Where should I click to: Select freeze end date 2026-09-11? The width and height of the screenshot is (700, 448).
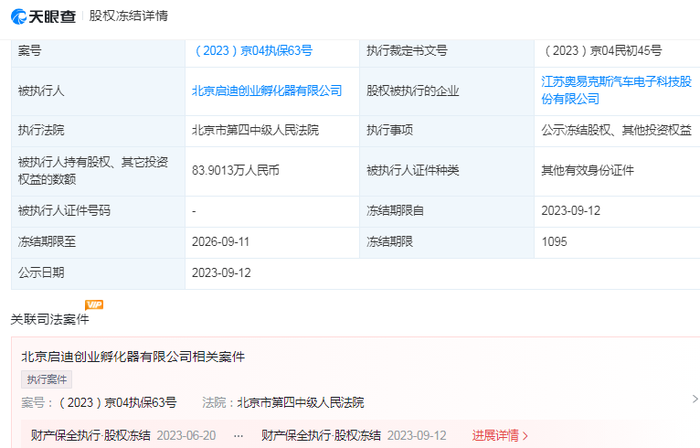(221, 242)
